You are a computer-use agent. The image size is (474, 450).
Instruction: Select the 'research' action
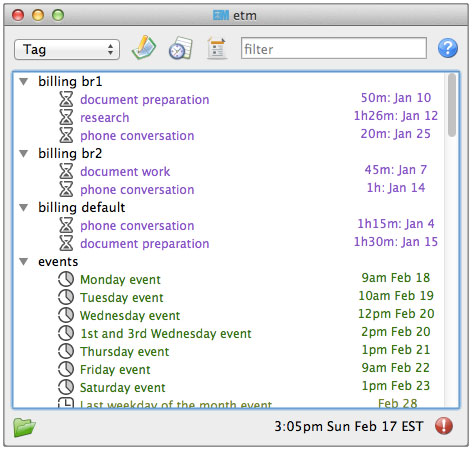tap(105, 118)
